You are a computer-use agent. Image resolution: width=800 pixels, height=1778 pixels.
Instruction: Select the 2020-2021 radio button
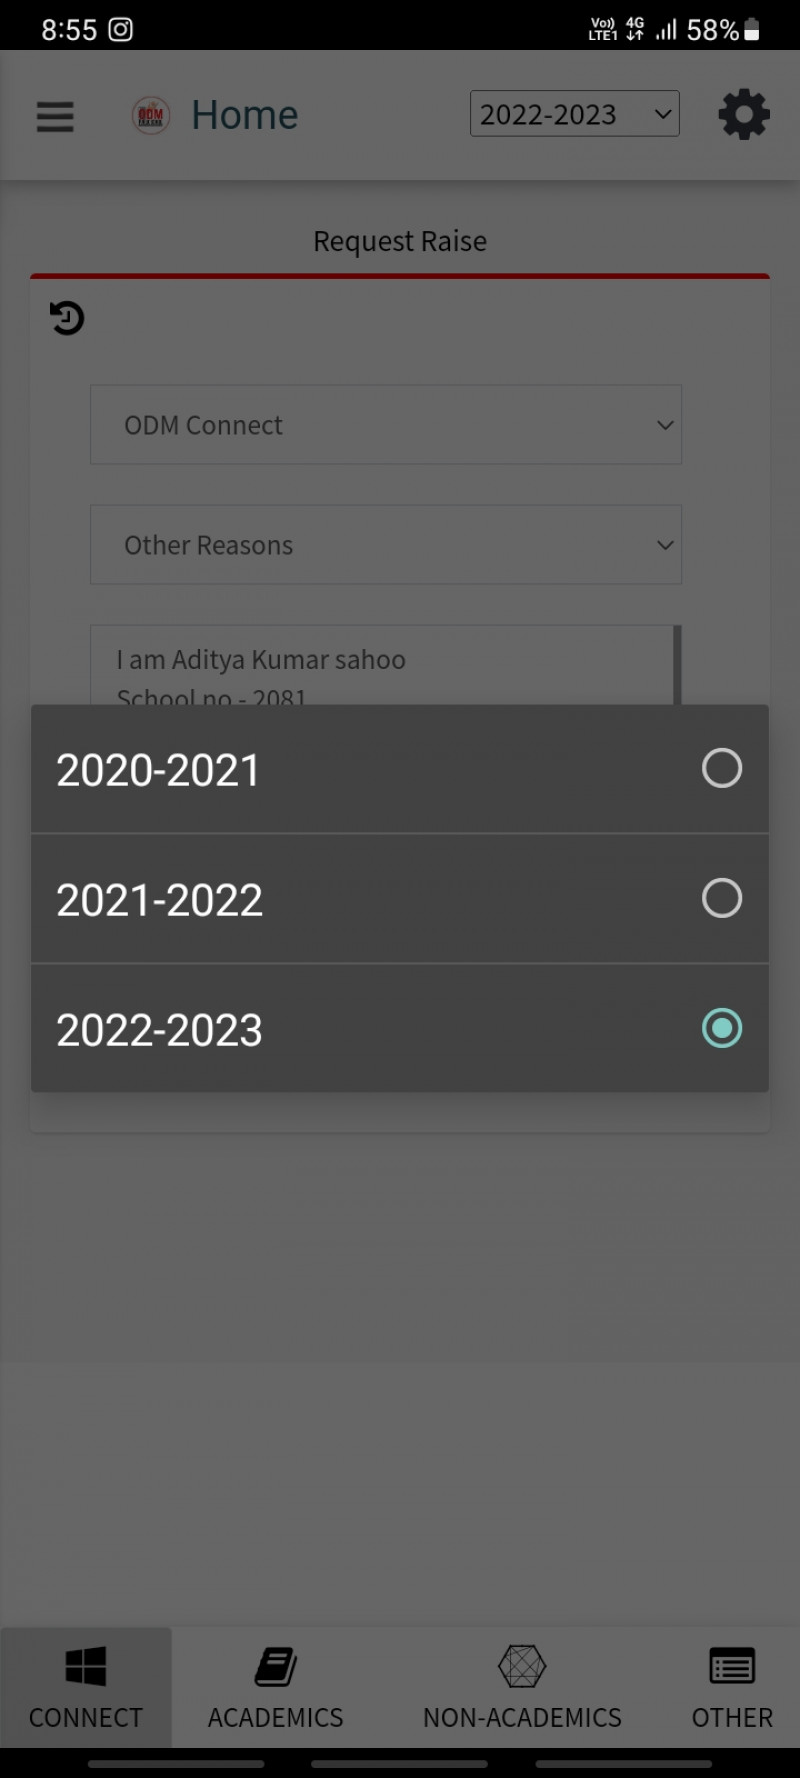[x=722, y=768]
